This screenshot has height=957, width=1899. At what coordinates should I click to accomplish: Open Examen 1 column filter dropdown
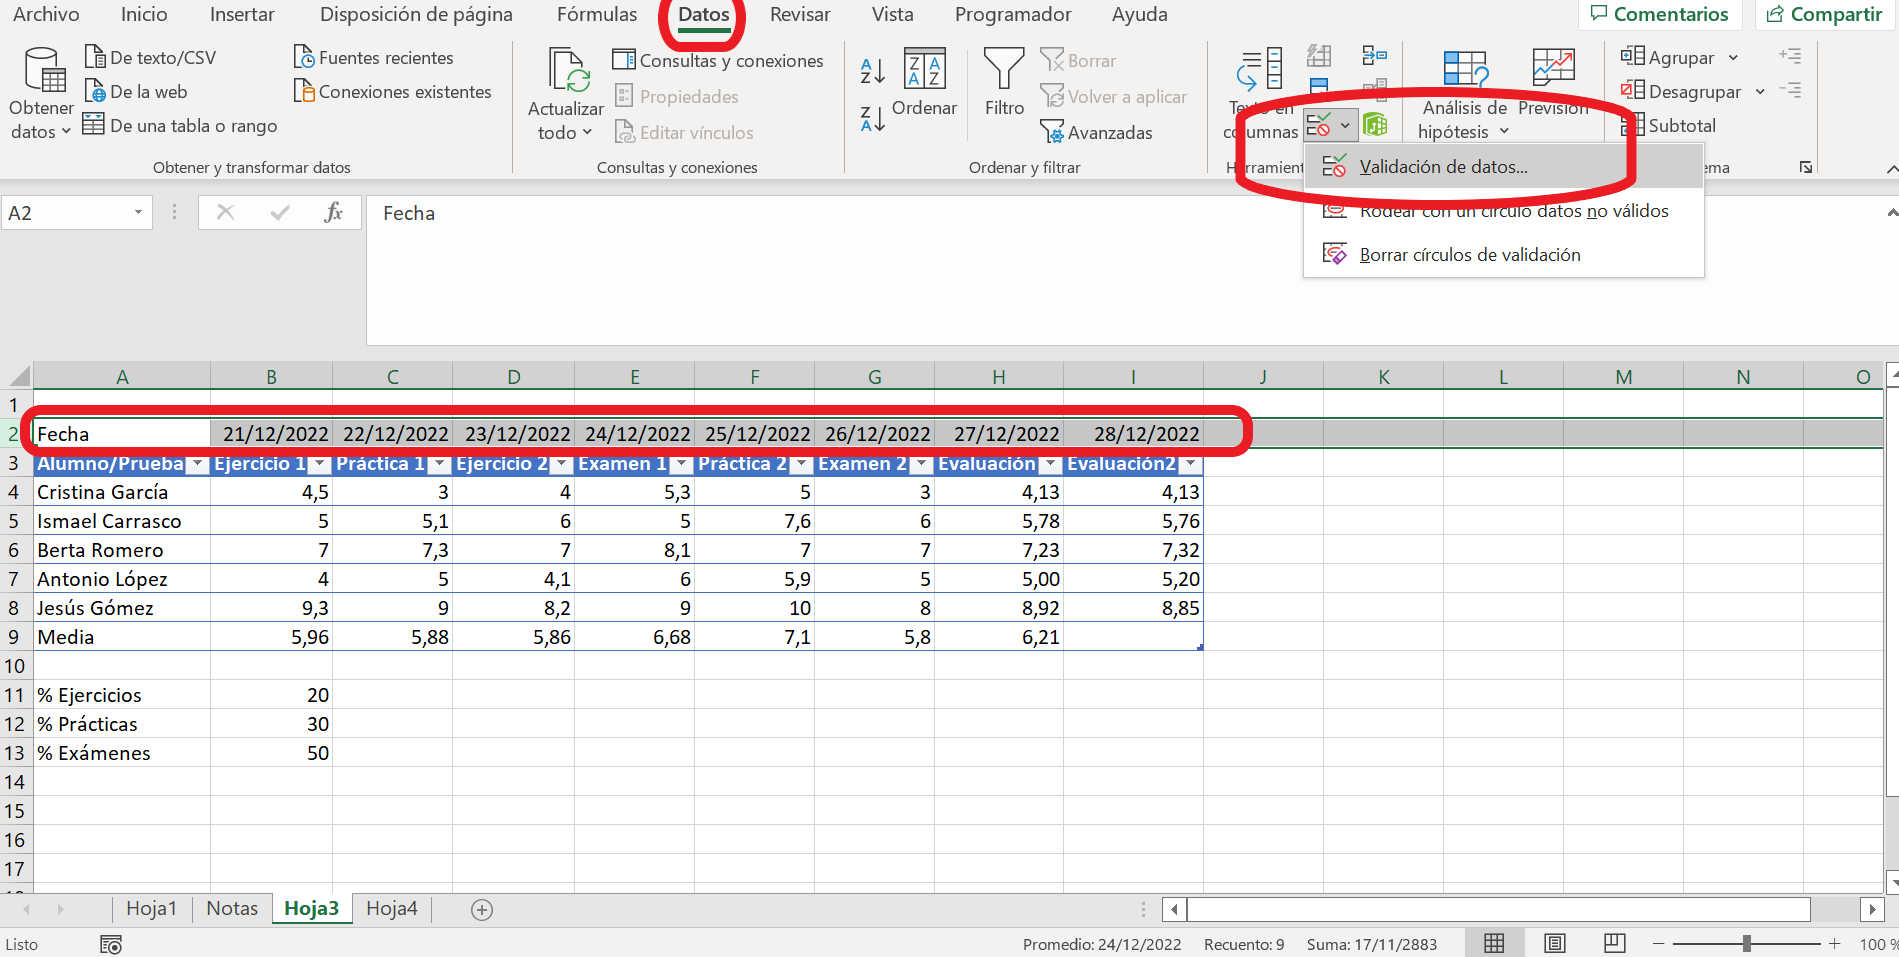coord(682,464)
